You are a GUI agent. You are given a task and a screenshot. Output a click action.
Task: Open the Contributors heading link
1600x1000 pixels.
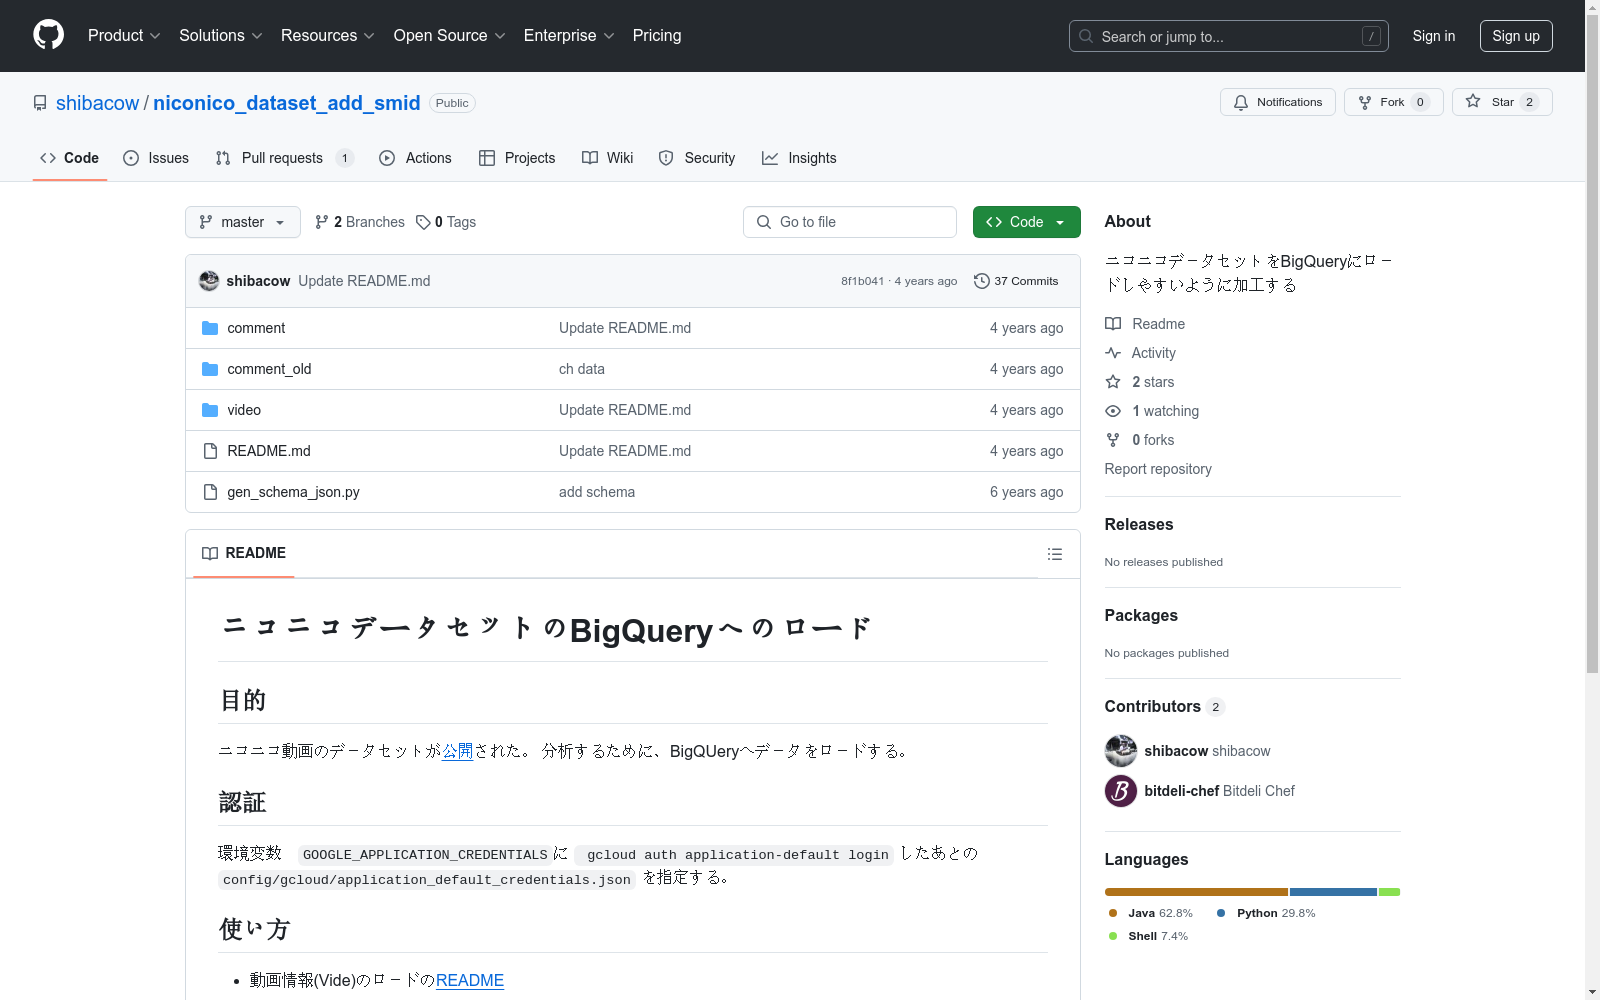[x=1165, y=706]
